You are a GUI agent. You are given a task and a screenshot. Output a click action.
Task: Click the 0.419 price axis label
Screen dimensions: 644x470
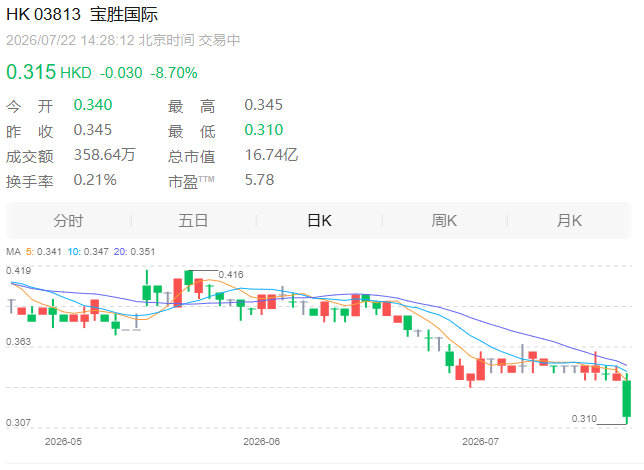point(18,271)
